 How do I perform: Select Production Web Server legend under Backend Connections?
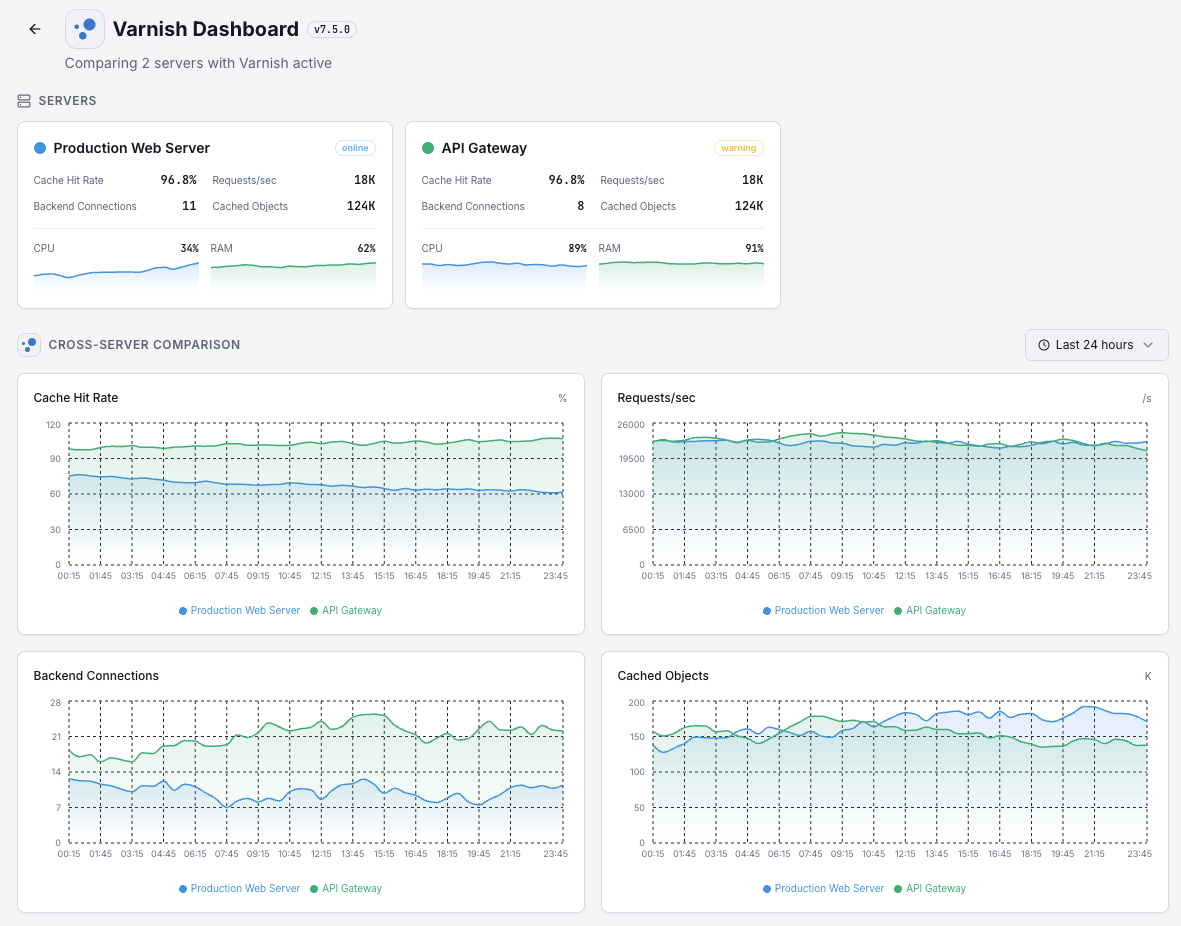(x=239, y=888)
